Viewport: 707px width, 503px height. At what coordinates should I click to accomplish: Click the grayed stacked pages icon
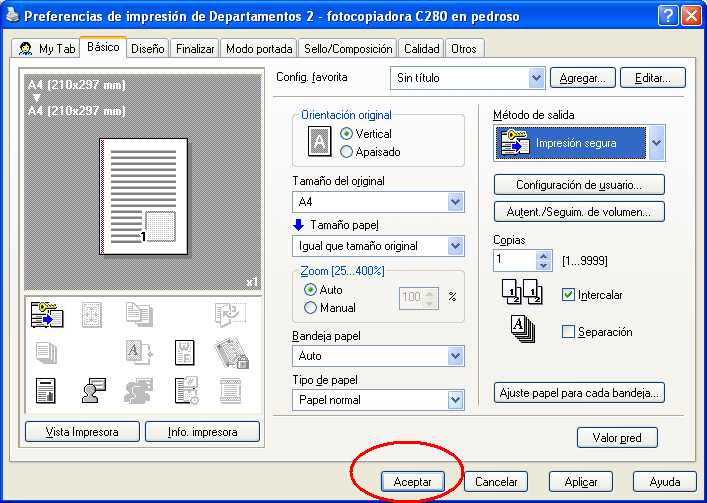46,352
